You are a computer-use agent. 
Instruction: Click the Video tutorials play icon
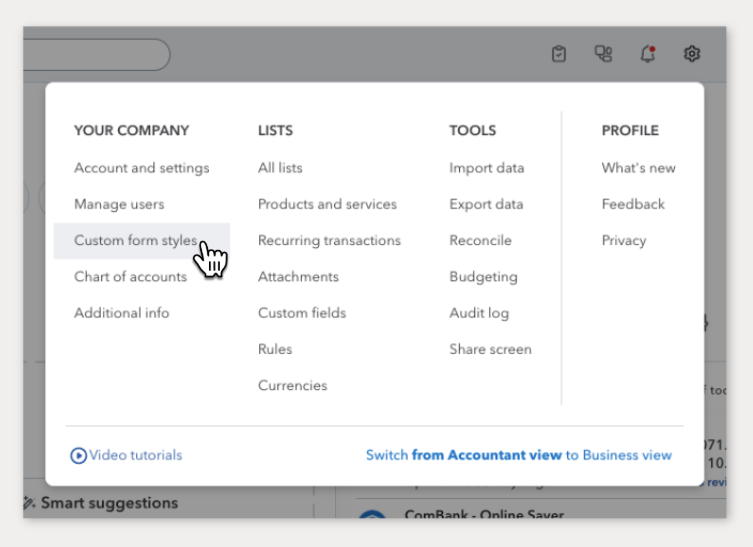(x=78, y=455)
